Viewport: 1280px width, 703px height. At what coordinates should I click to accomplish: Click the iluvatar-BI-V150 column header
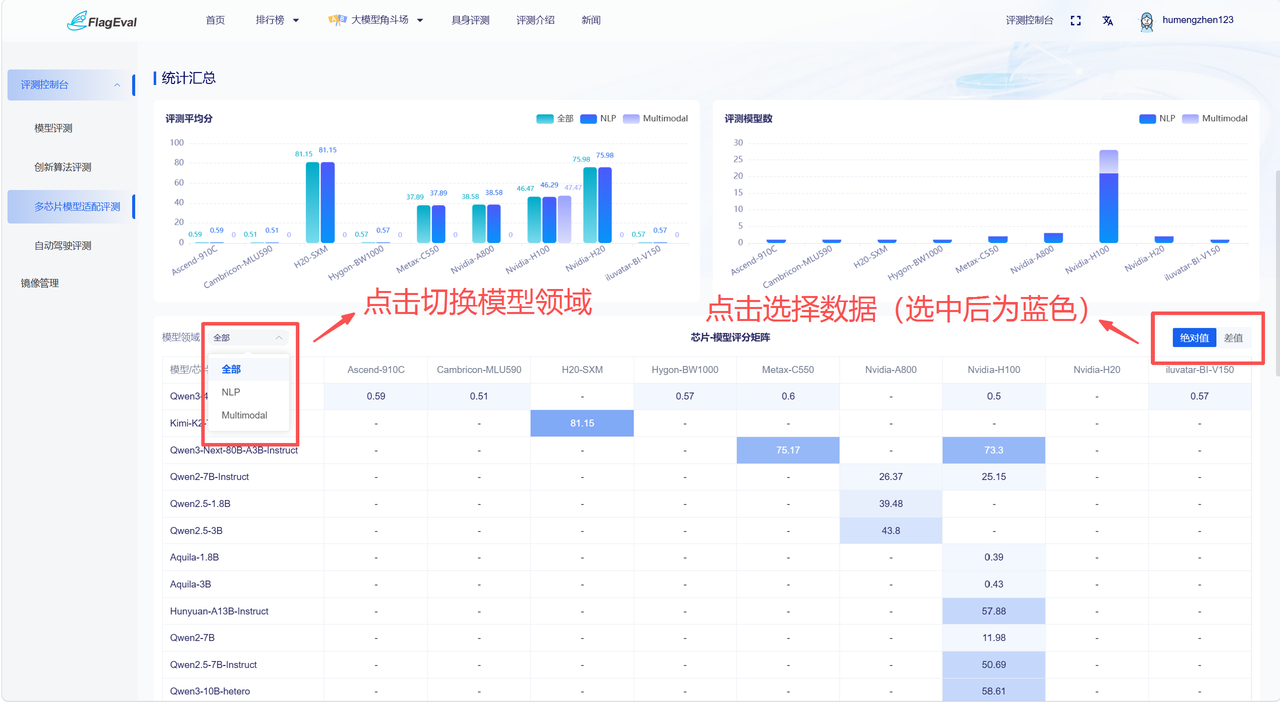coord(1200,370)
